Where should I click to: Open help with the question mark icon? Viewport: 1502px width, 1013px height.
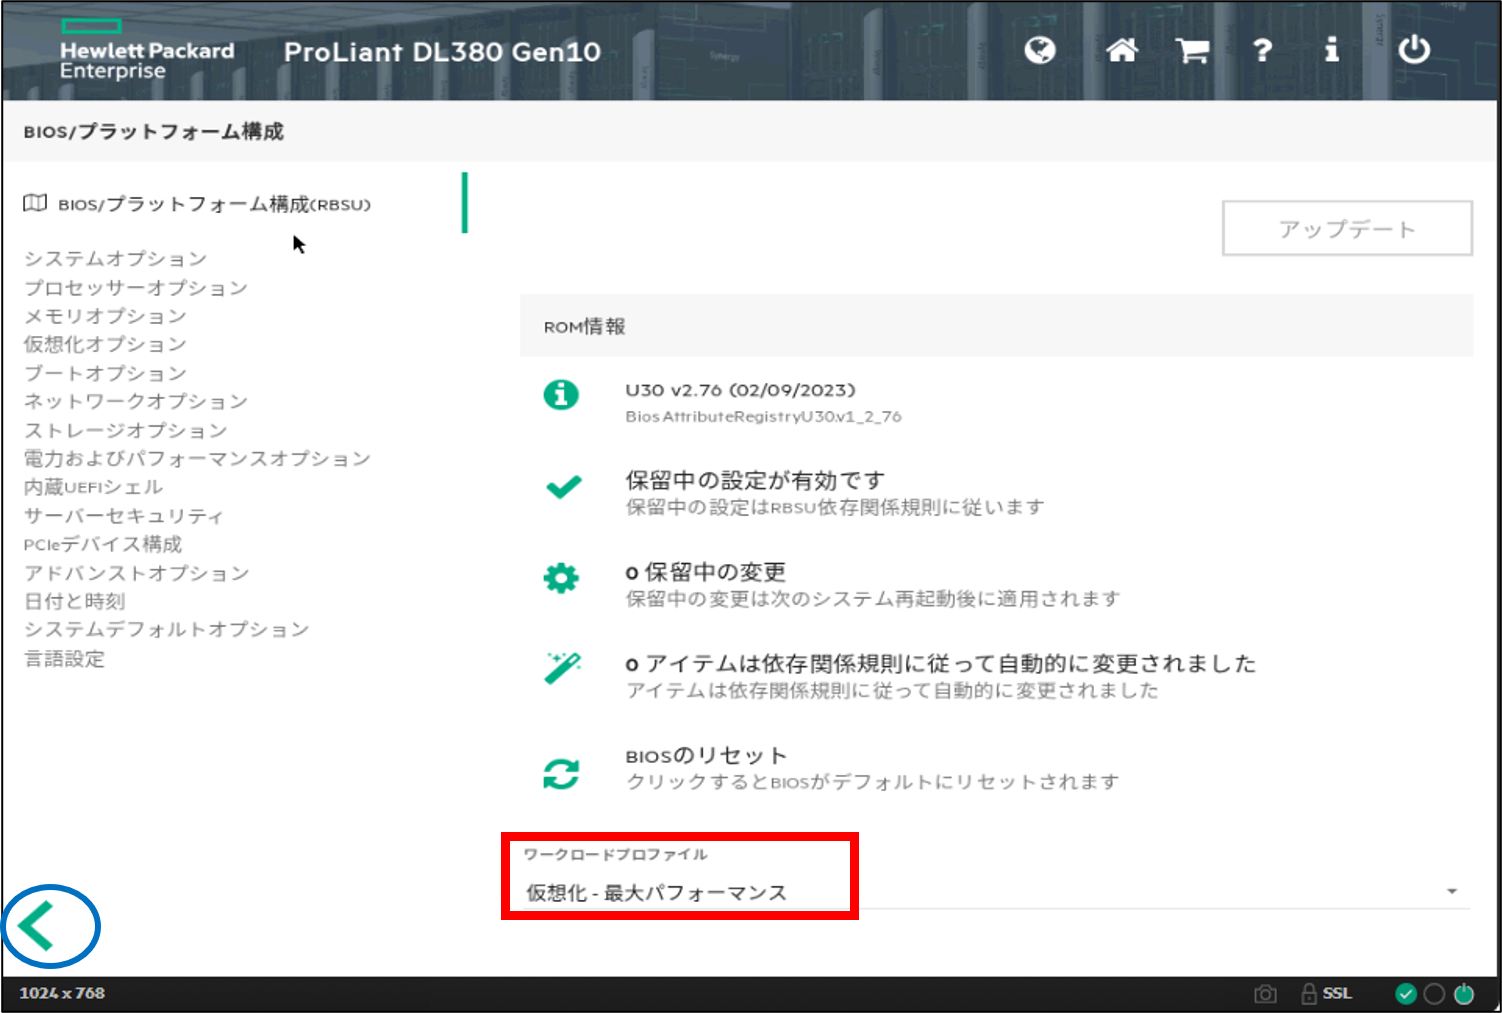tap(1263, 50)
